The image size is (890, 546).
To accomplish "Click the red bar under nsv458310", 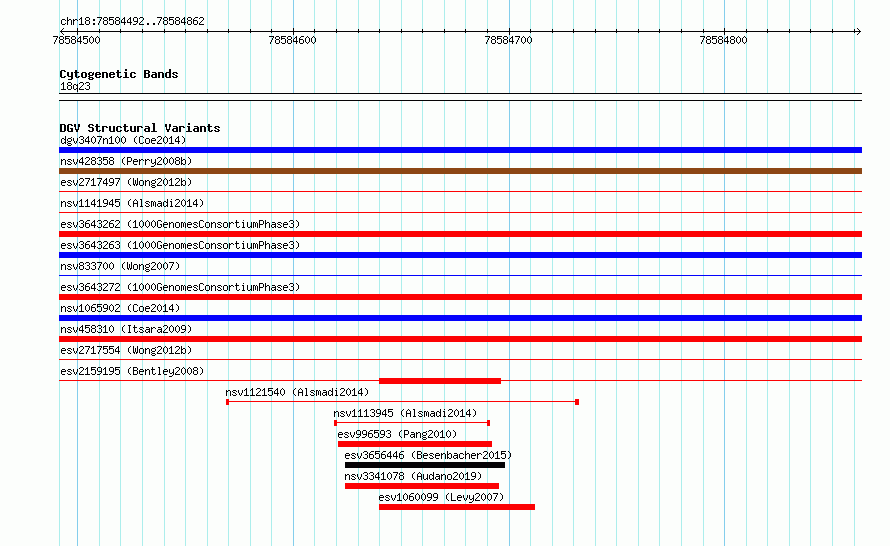I will 460,339.
